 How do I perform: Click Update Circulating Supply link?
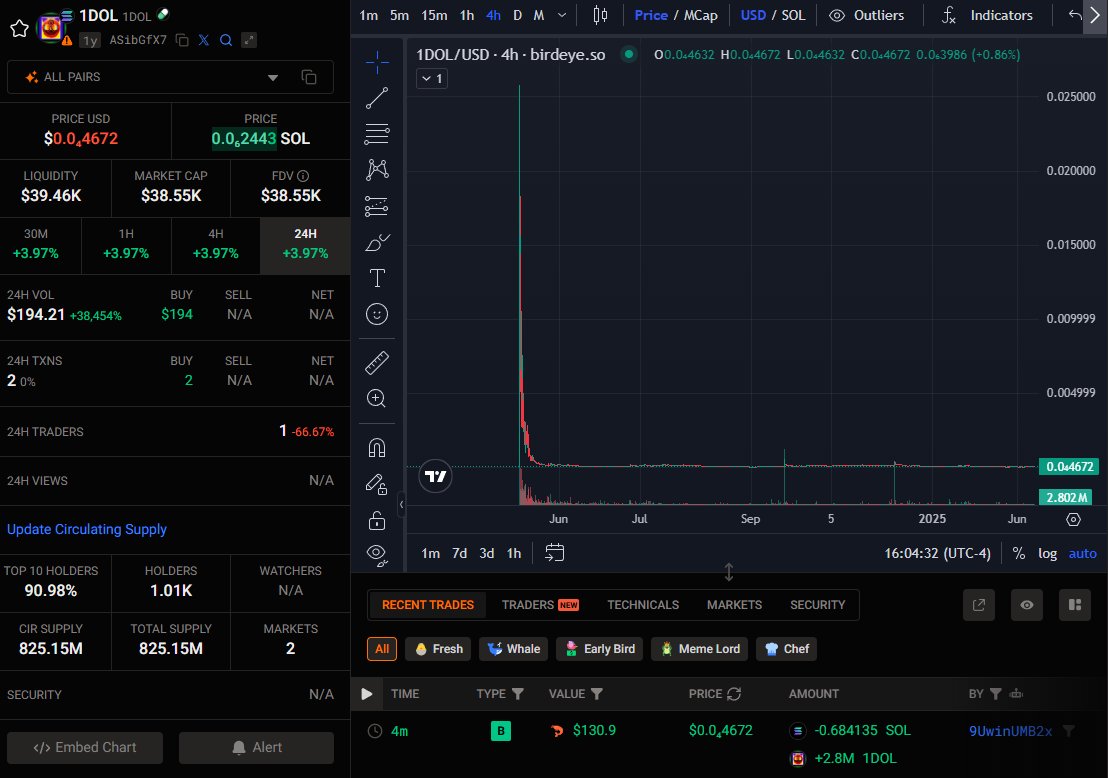[87, 529]
